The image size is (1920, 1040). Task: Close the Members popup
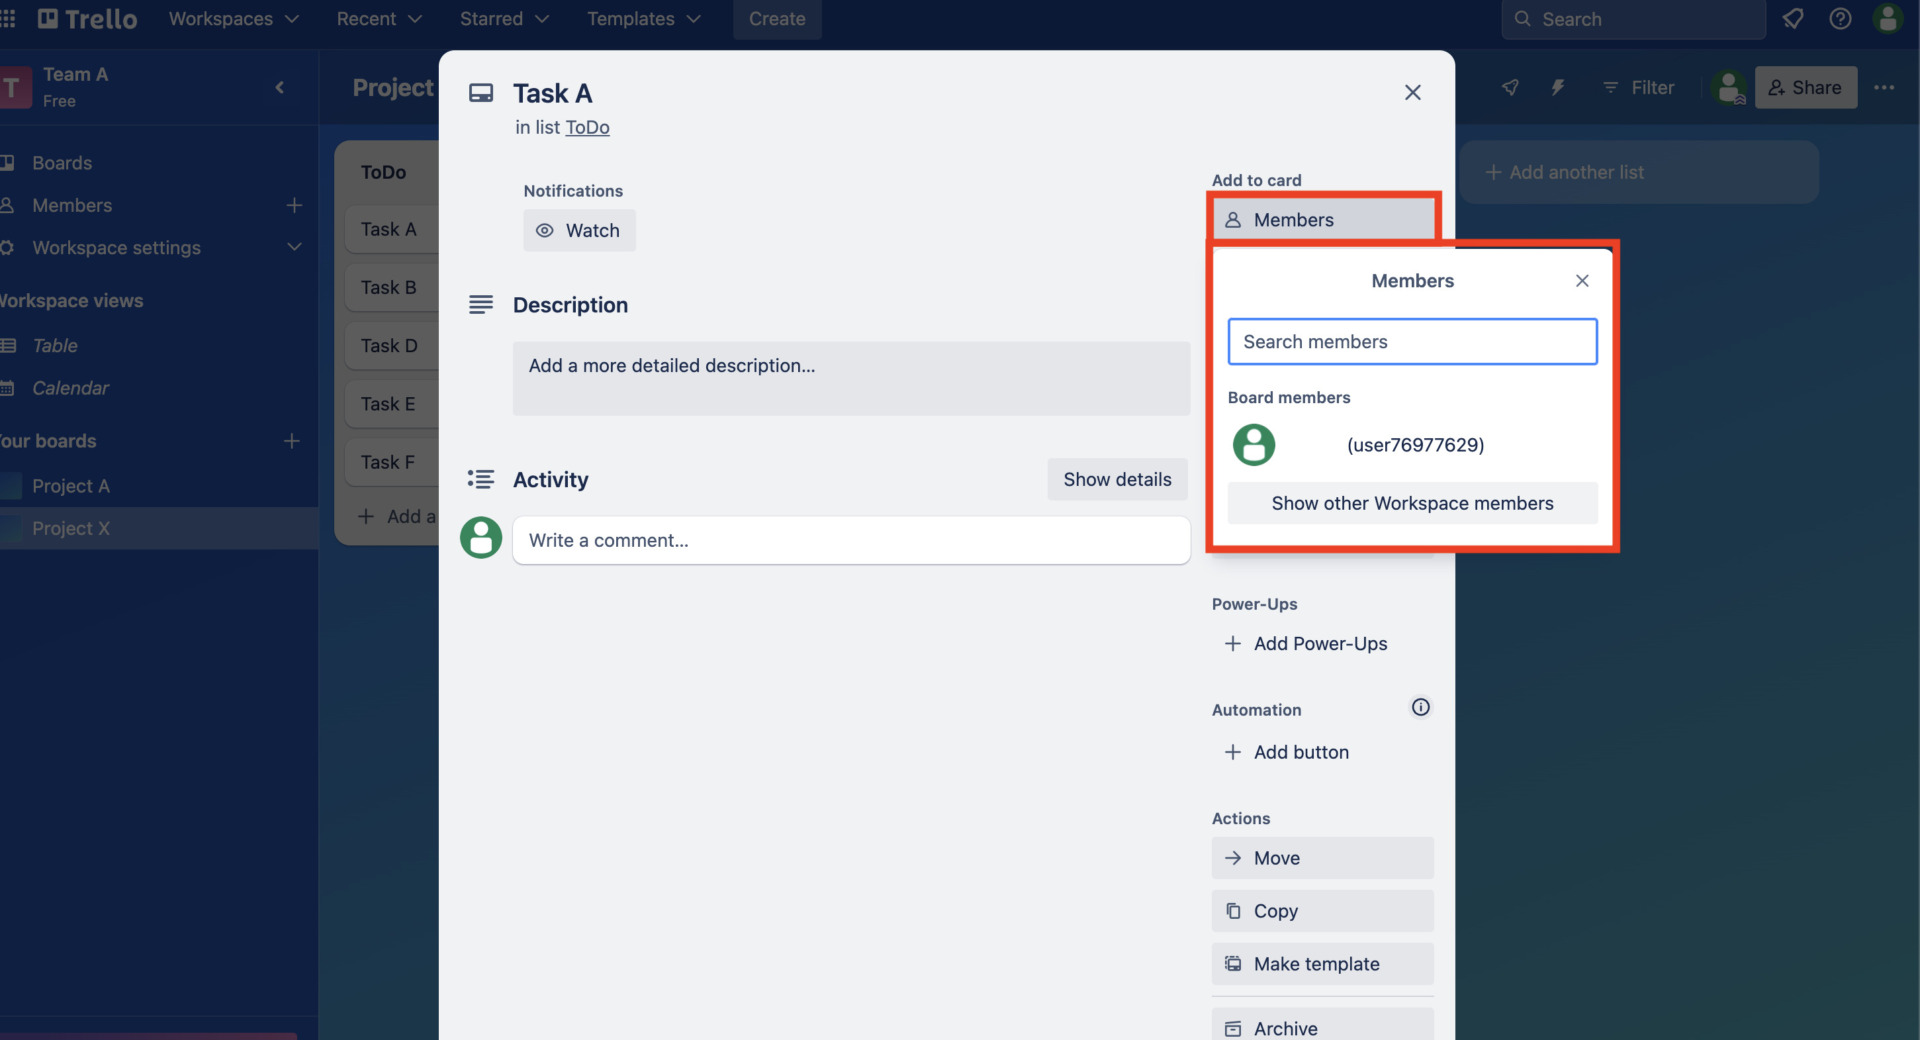tap(1582, 281)
